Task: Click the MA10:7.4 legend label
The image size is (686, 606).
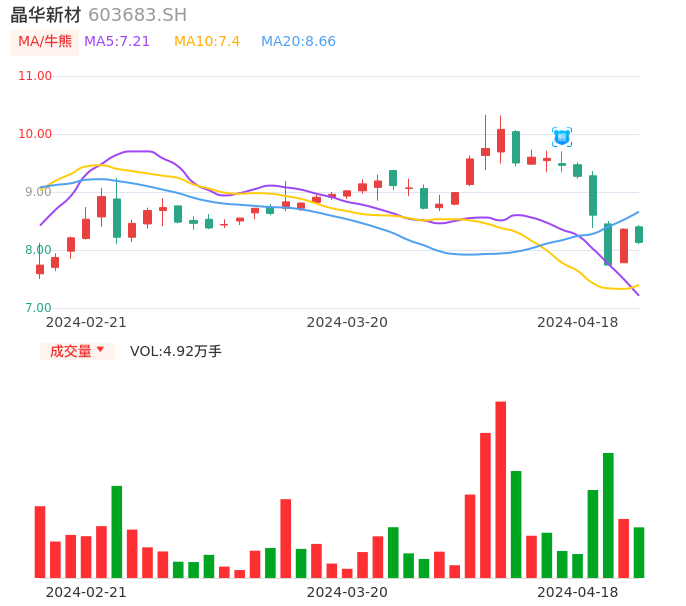Action: point(207,42)
